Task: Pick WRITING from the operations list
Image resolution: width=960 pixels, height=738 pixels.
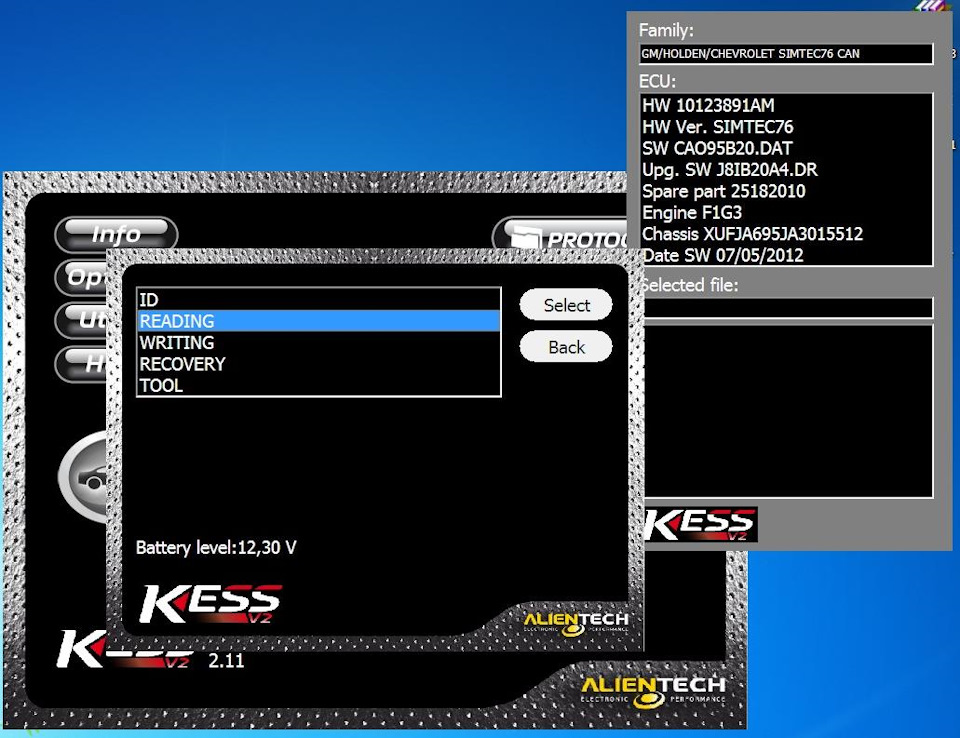Action: click(x=318, y=342)
